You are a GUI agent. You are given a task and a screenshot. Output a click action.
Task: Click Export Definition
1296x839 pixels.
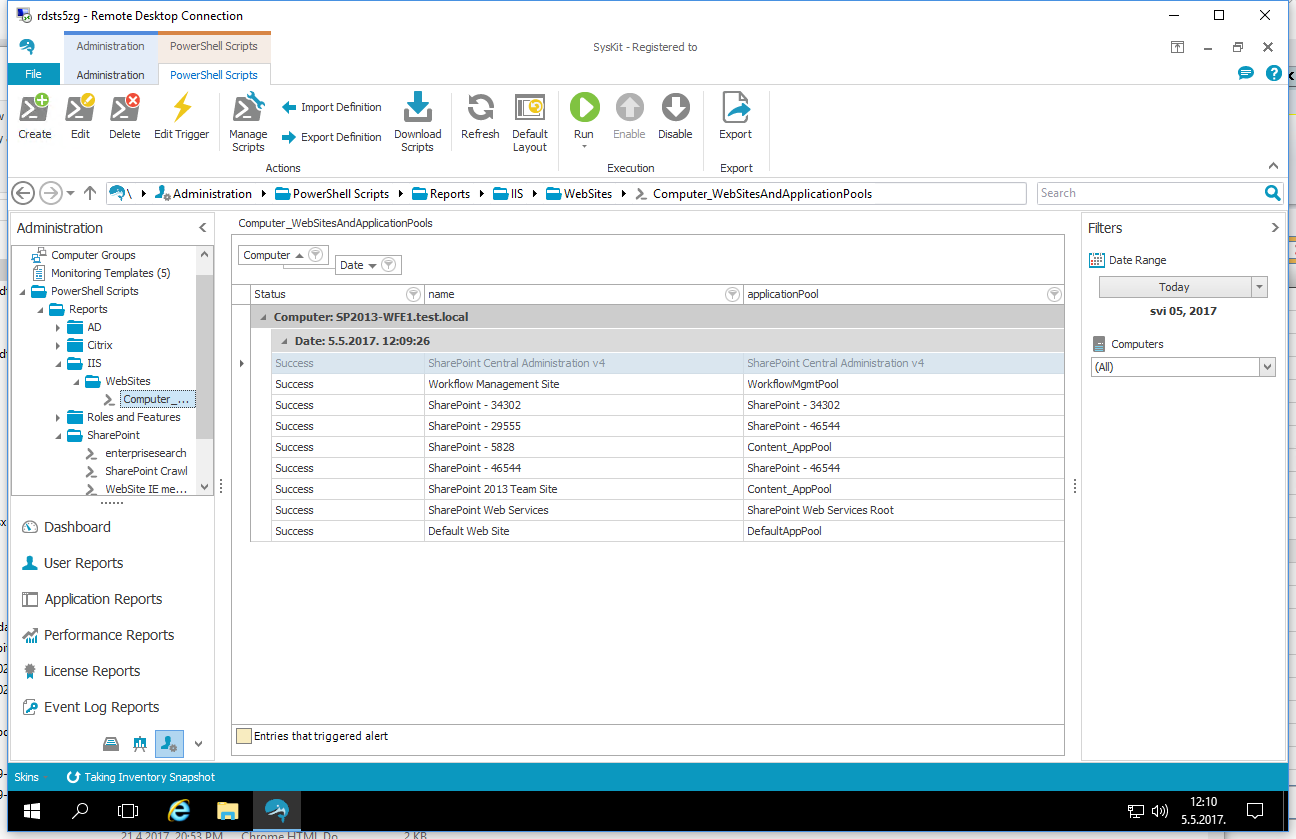332,137
